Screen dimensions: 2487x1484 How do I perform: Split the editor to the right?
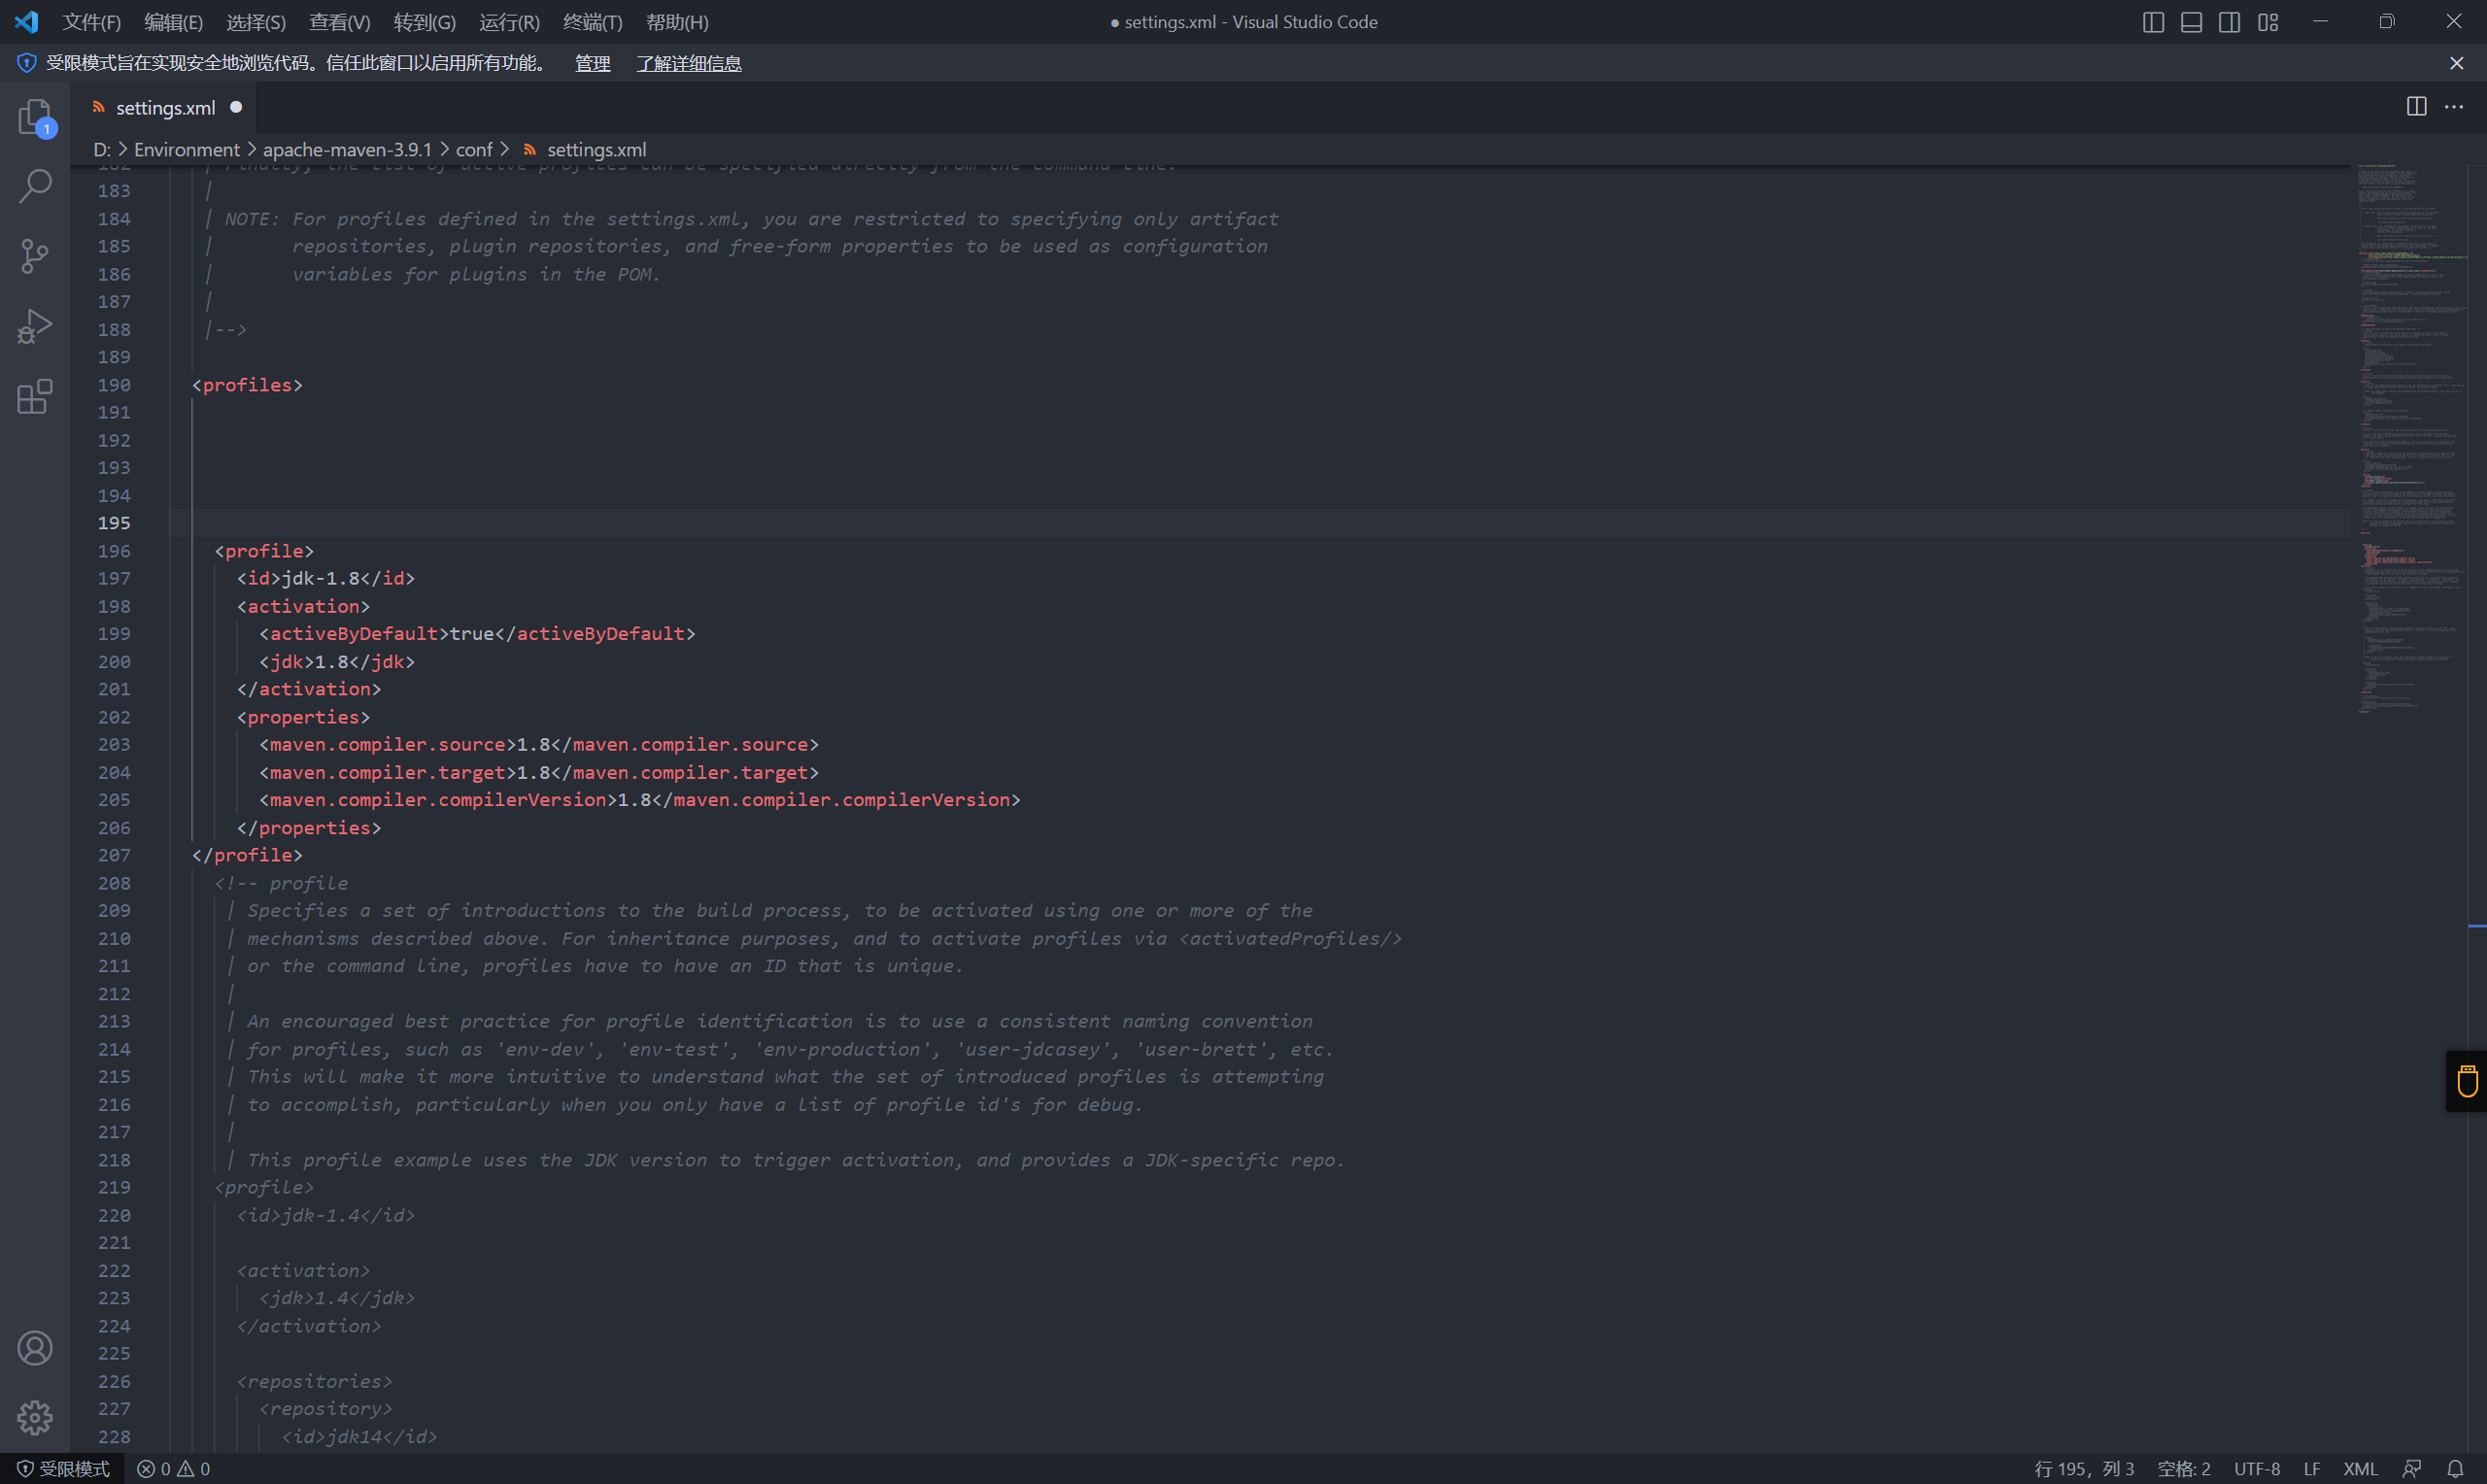pyautogui.click(x=2416, y=107)
